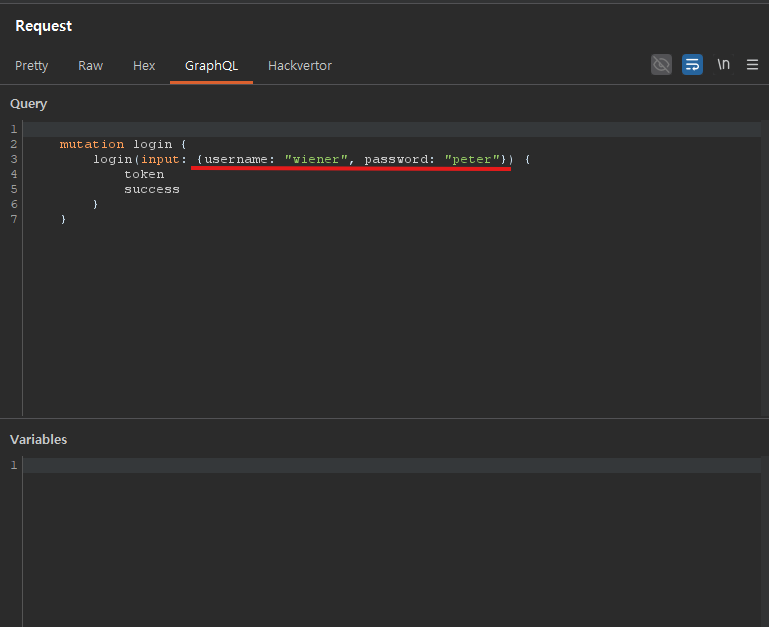The height and width of the screenshot is (627, 769).
Task: Open the Hex tab
Action: coord(144,66)
